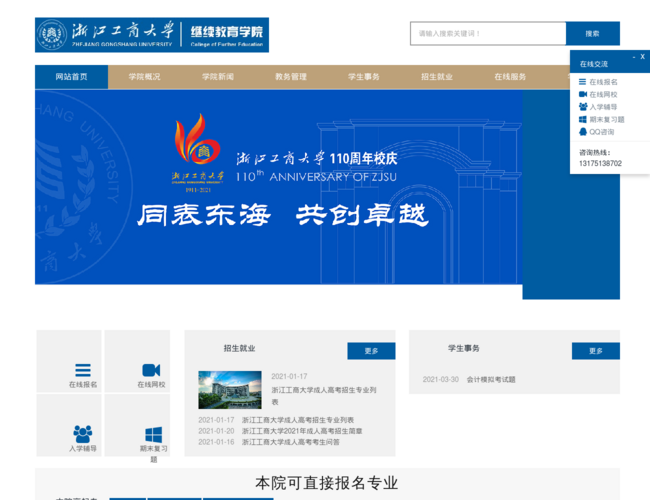Viewport: 650px width, 500px height.
Task: Open the 会计模拟考试题 link
Action: [491, 379]
